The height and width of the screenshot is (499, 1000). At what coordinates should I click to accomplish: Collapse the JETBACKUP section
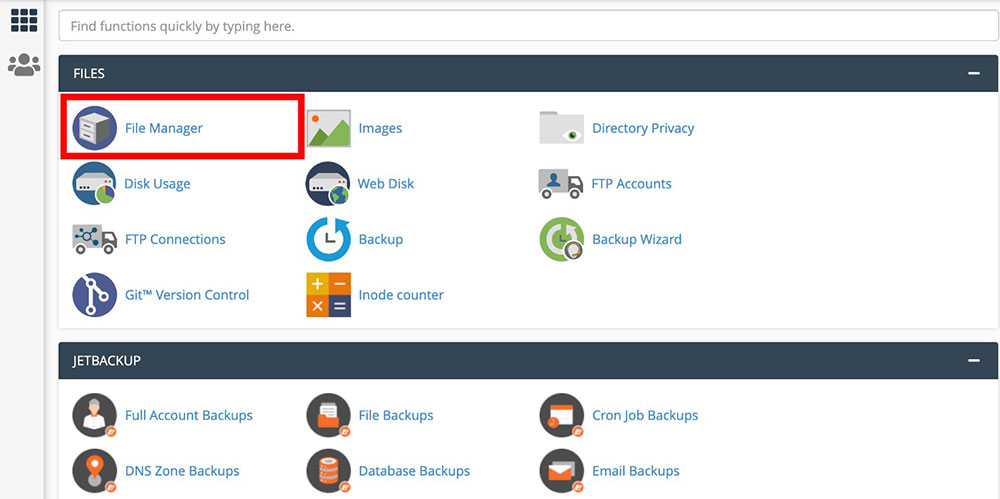973,361
